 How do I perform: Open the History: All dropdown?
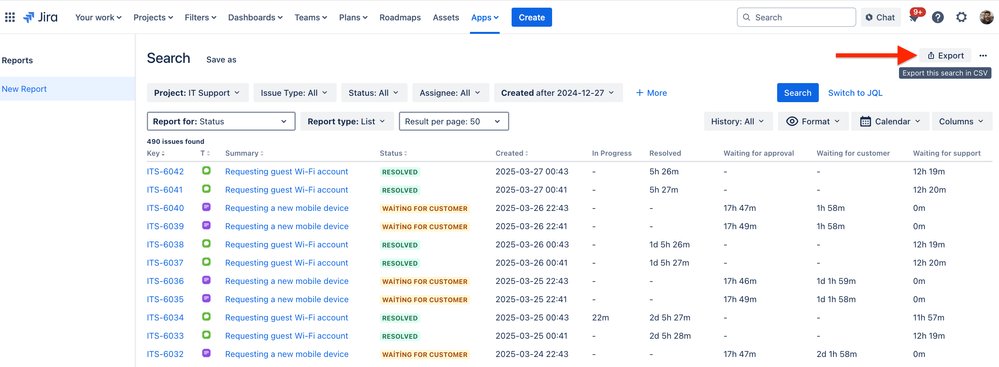[738, 121]
